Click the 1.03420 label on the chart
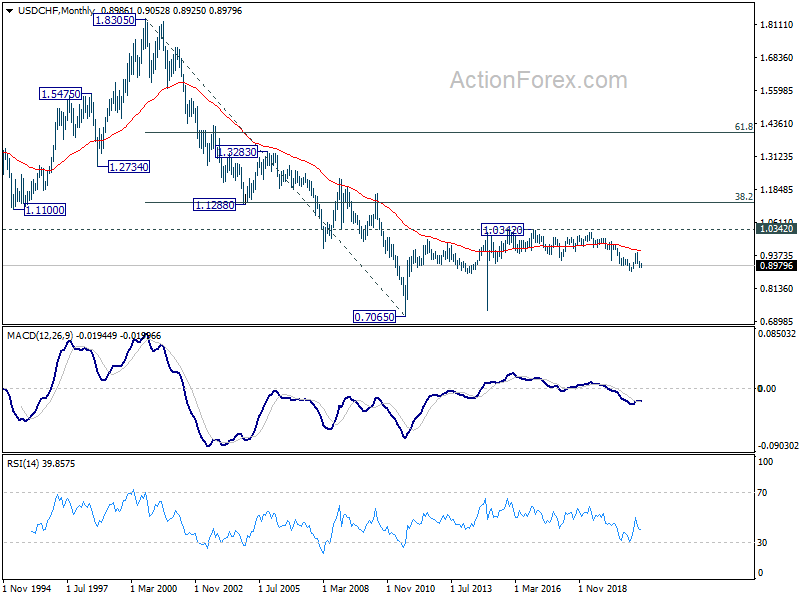This screenshot has height=600, width=800. point(503,230)
